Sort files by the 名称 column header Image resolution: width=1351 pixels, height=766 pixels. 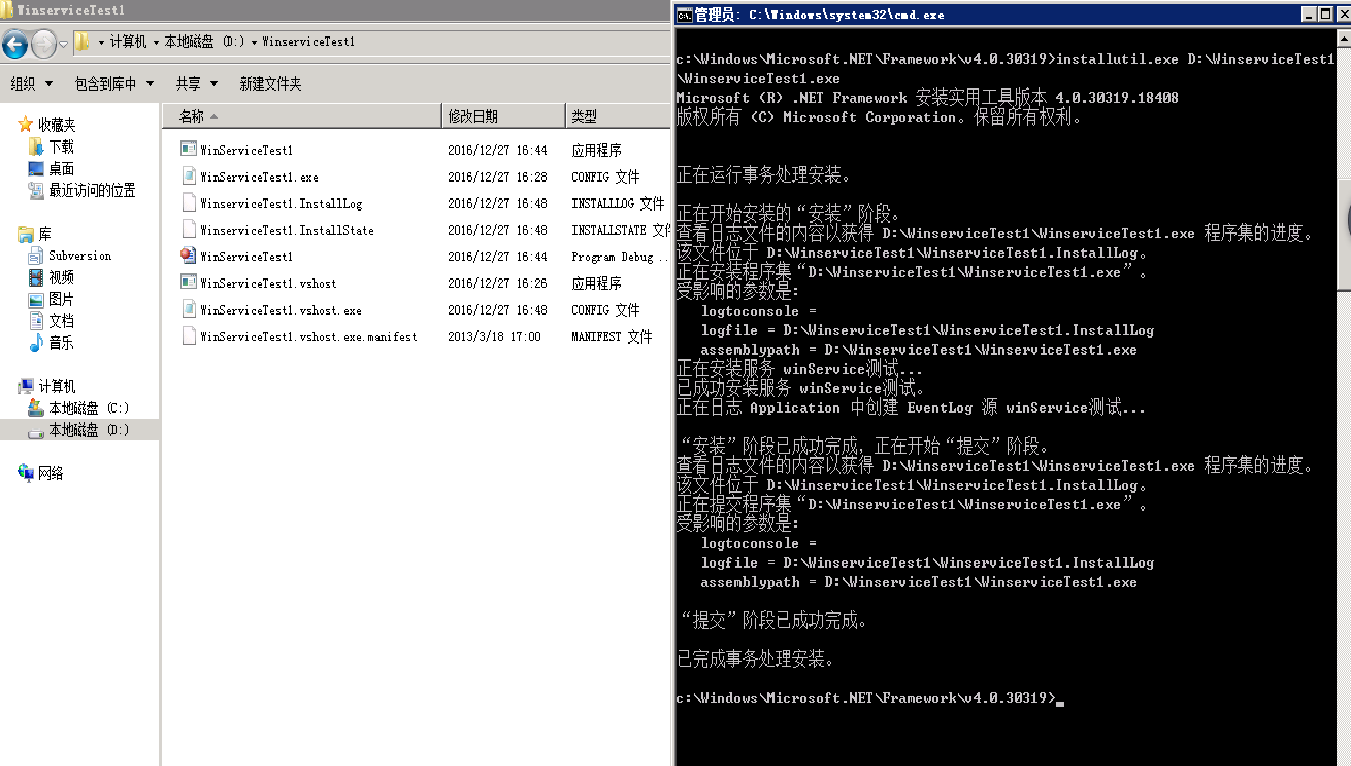click(x=301, y=116)
